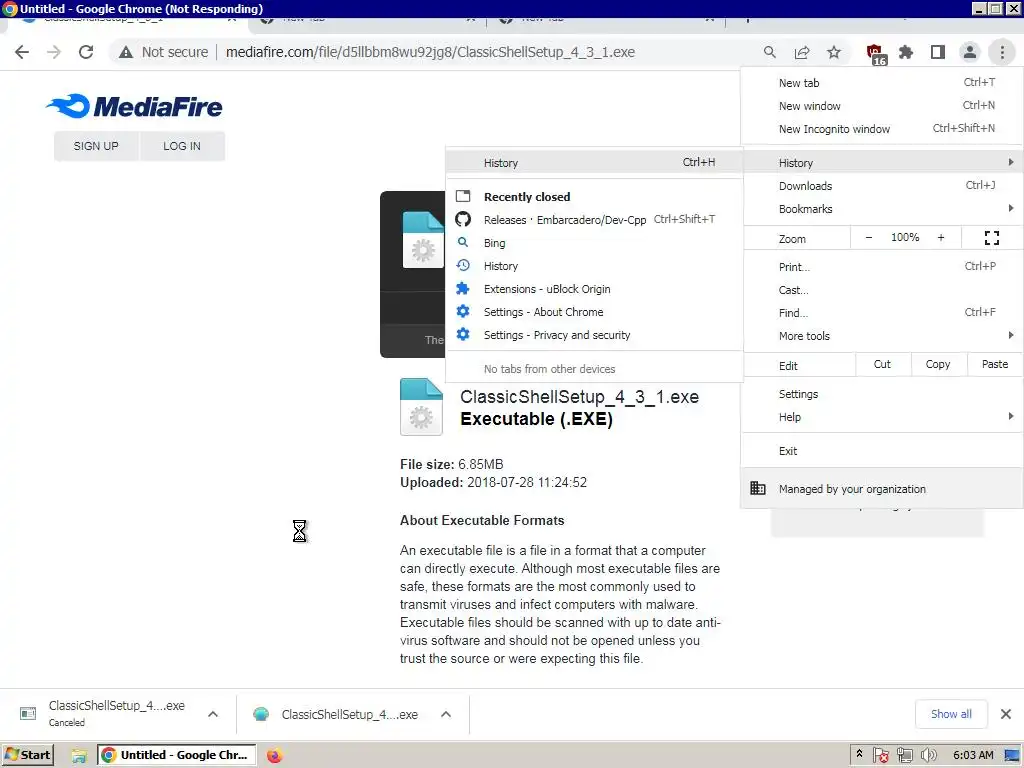
Task: Expand the Help submenu
Action: pyautogui.click(x=882, y=417)
